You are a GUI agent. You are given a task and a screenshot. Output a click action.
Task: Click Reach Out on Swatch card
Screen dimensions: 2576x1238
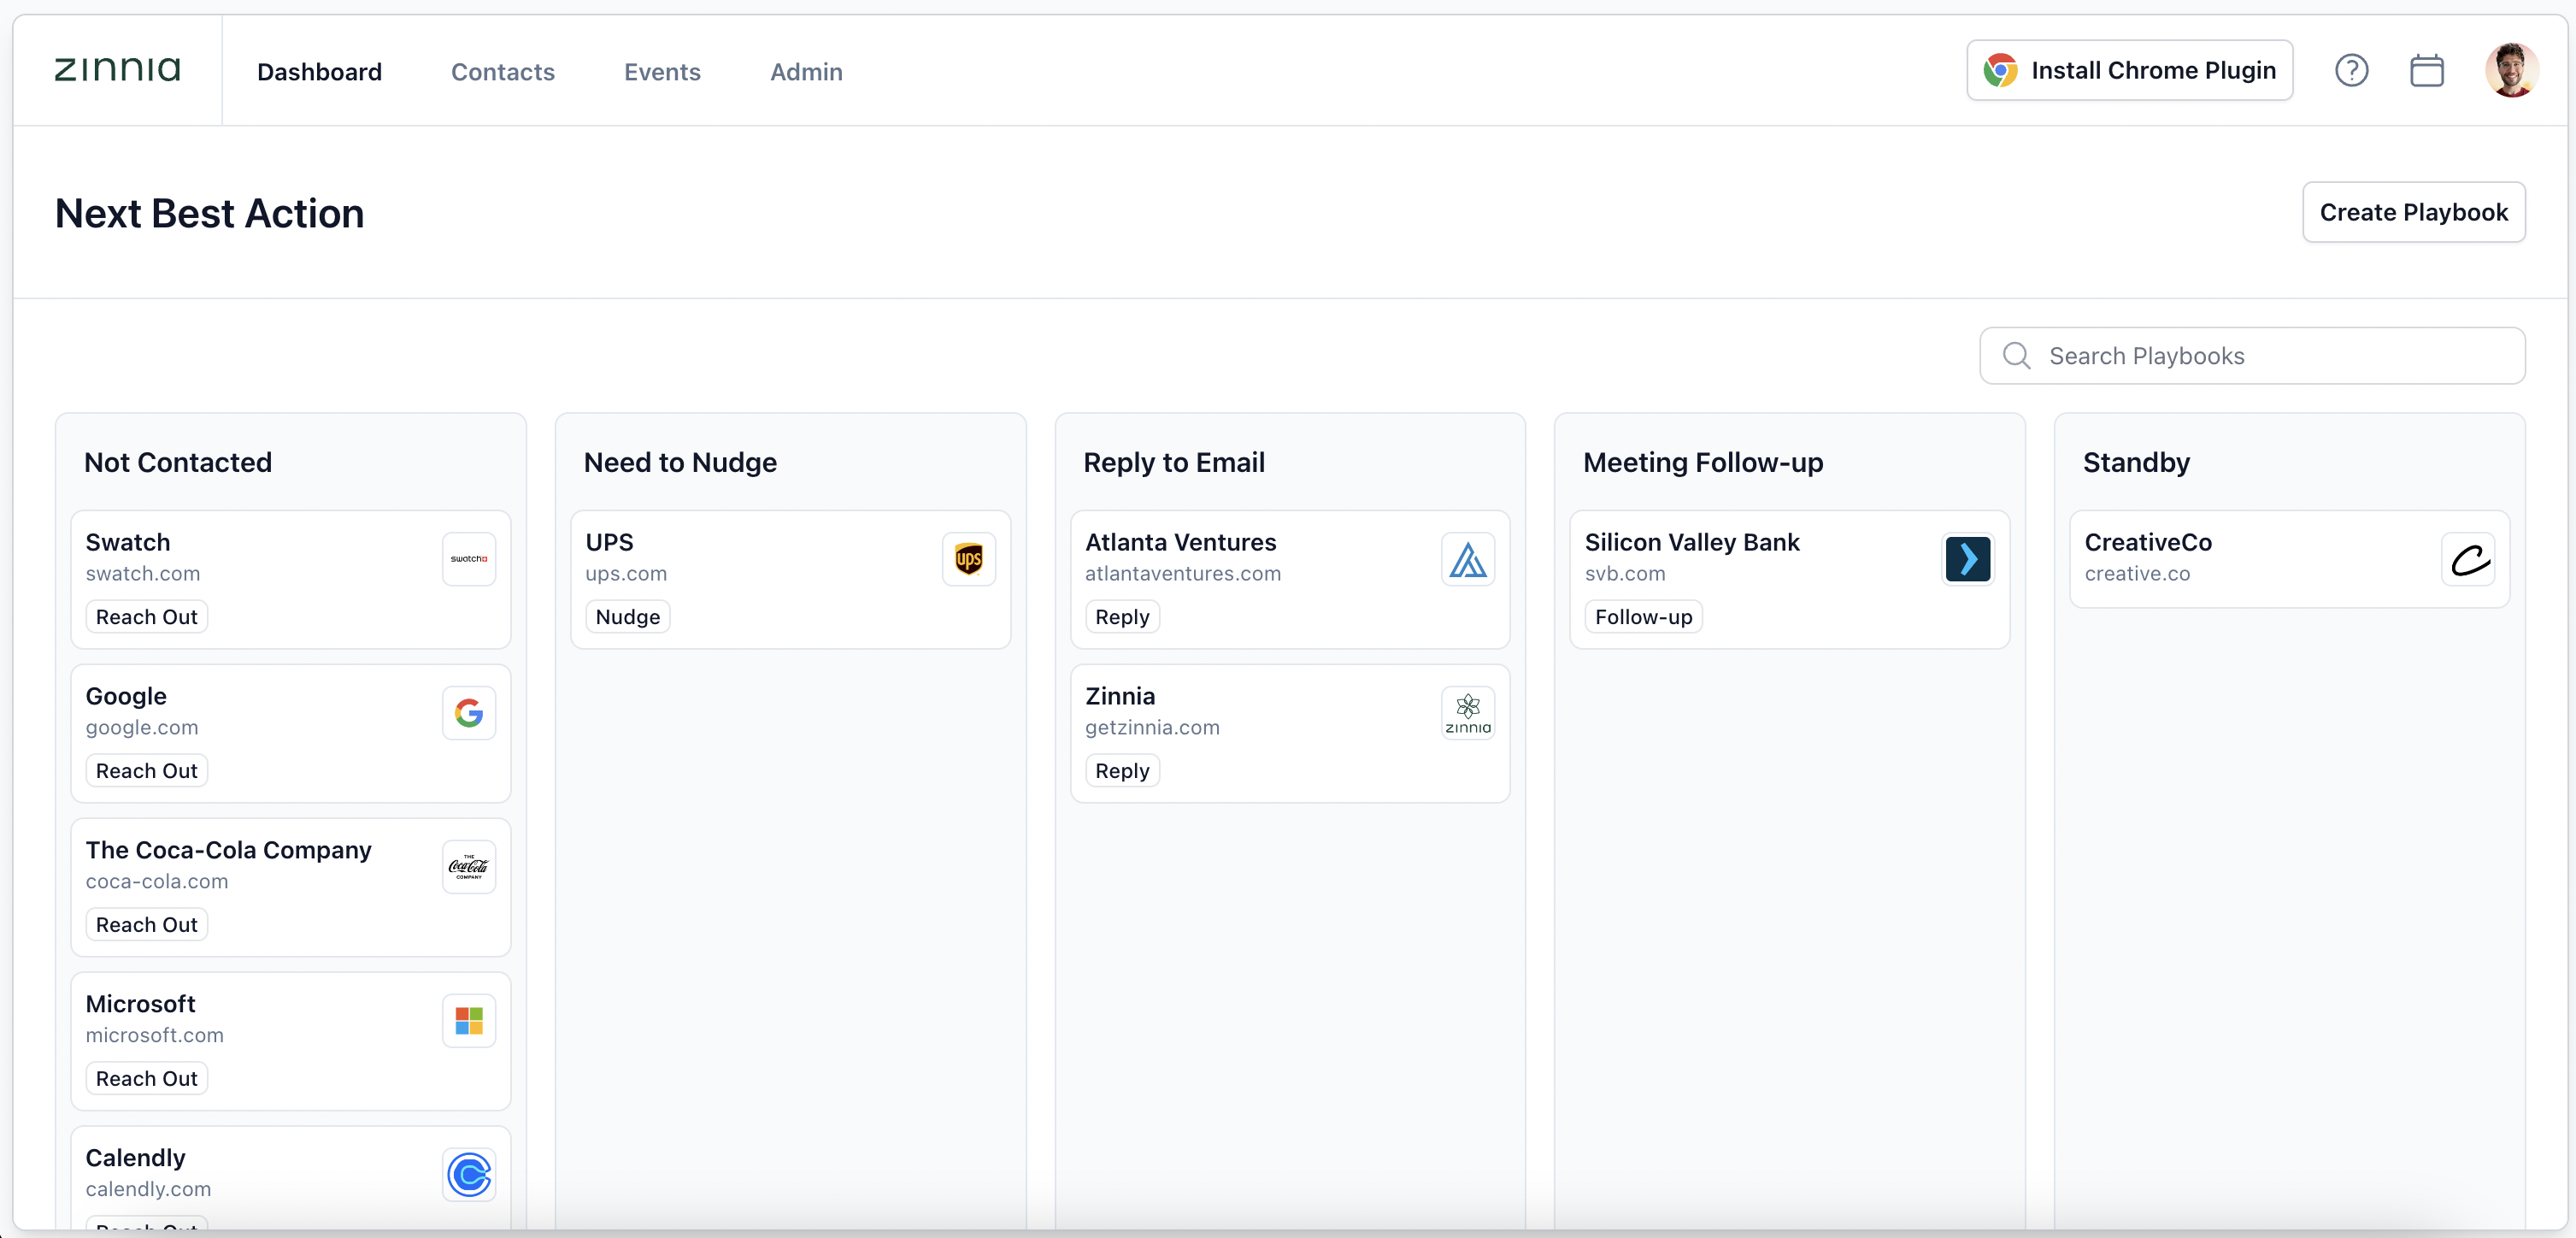147,617
